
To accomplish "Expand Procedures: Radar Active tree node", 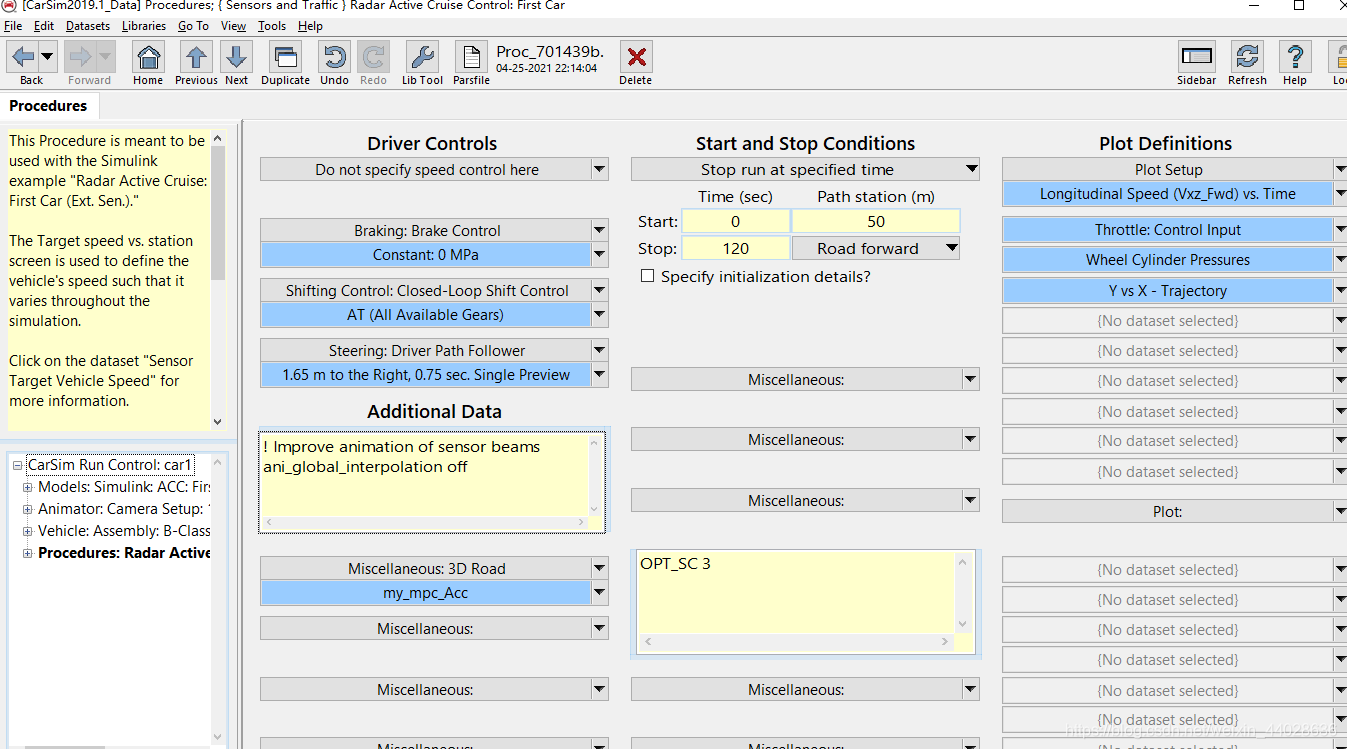I will click(27, 553).
